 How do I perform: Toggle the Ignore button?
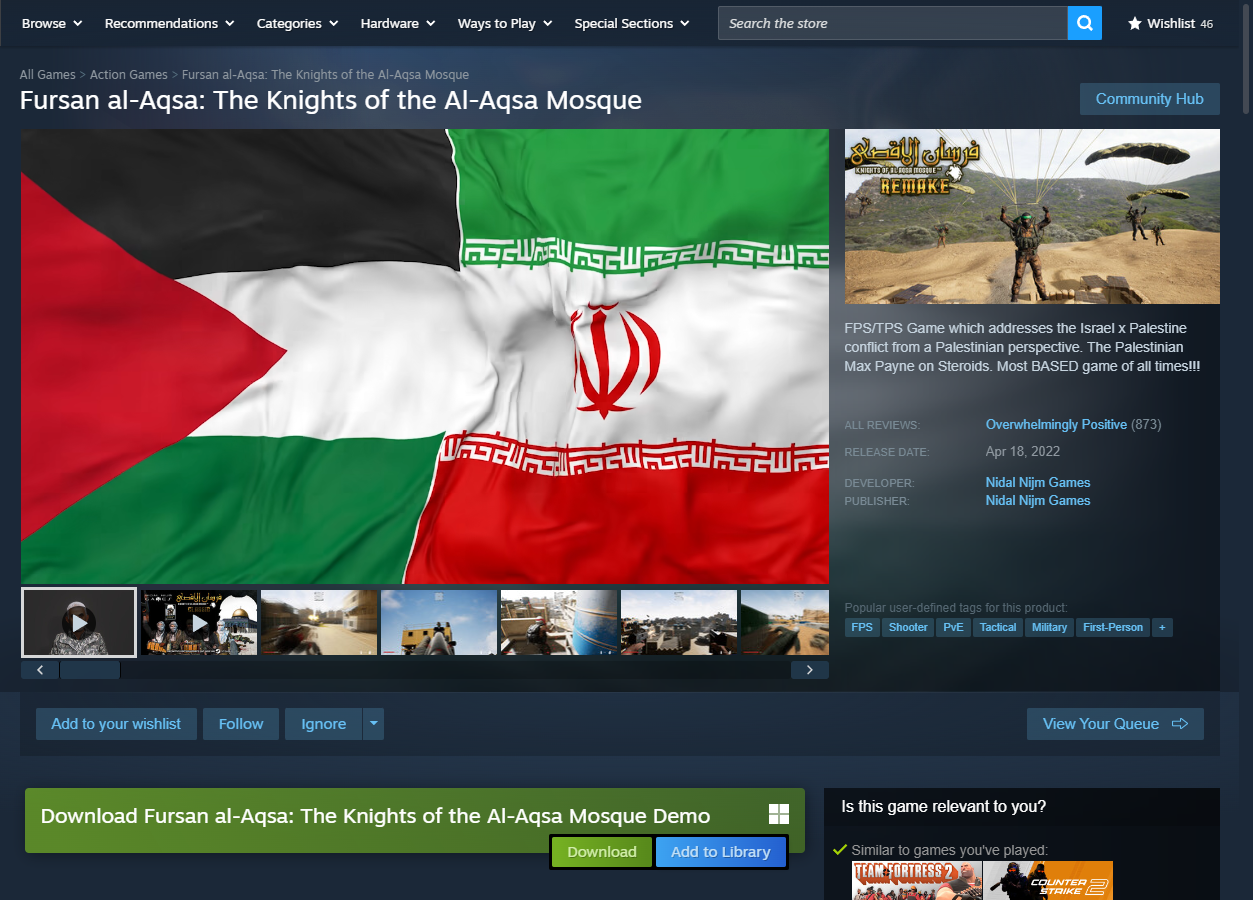pyautogui.click(x=323, y=723)
